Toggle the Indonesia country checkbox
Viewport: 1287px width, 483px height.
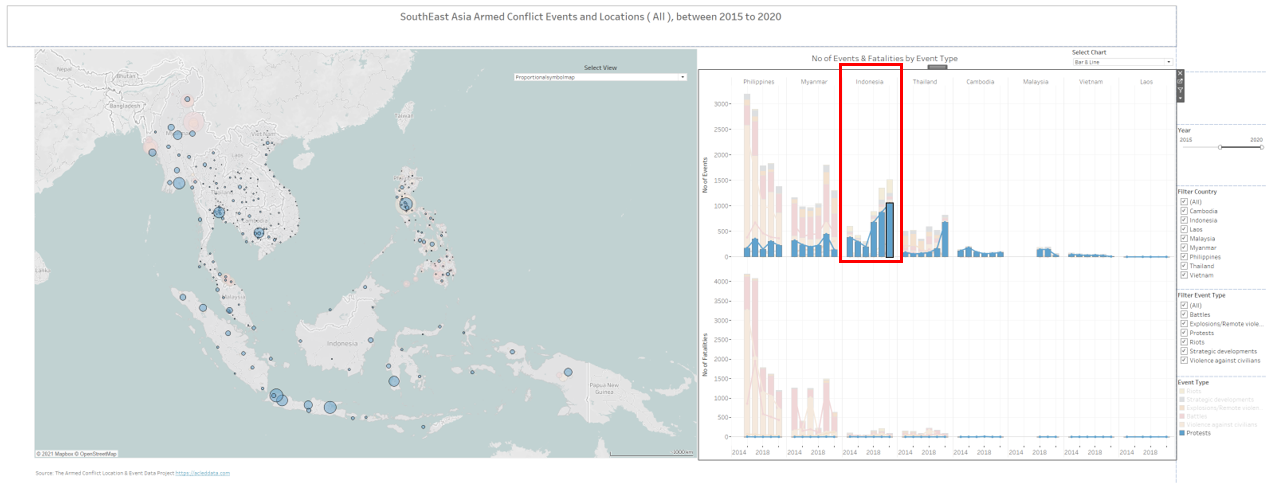coord(1184,220)
